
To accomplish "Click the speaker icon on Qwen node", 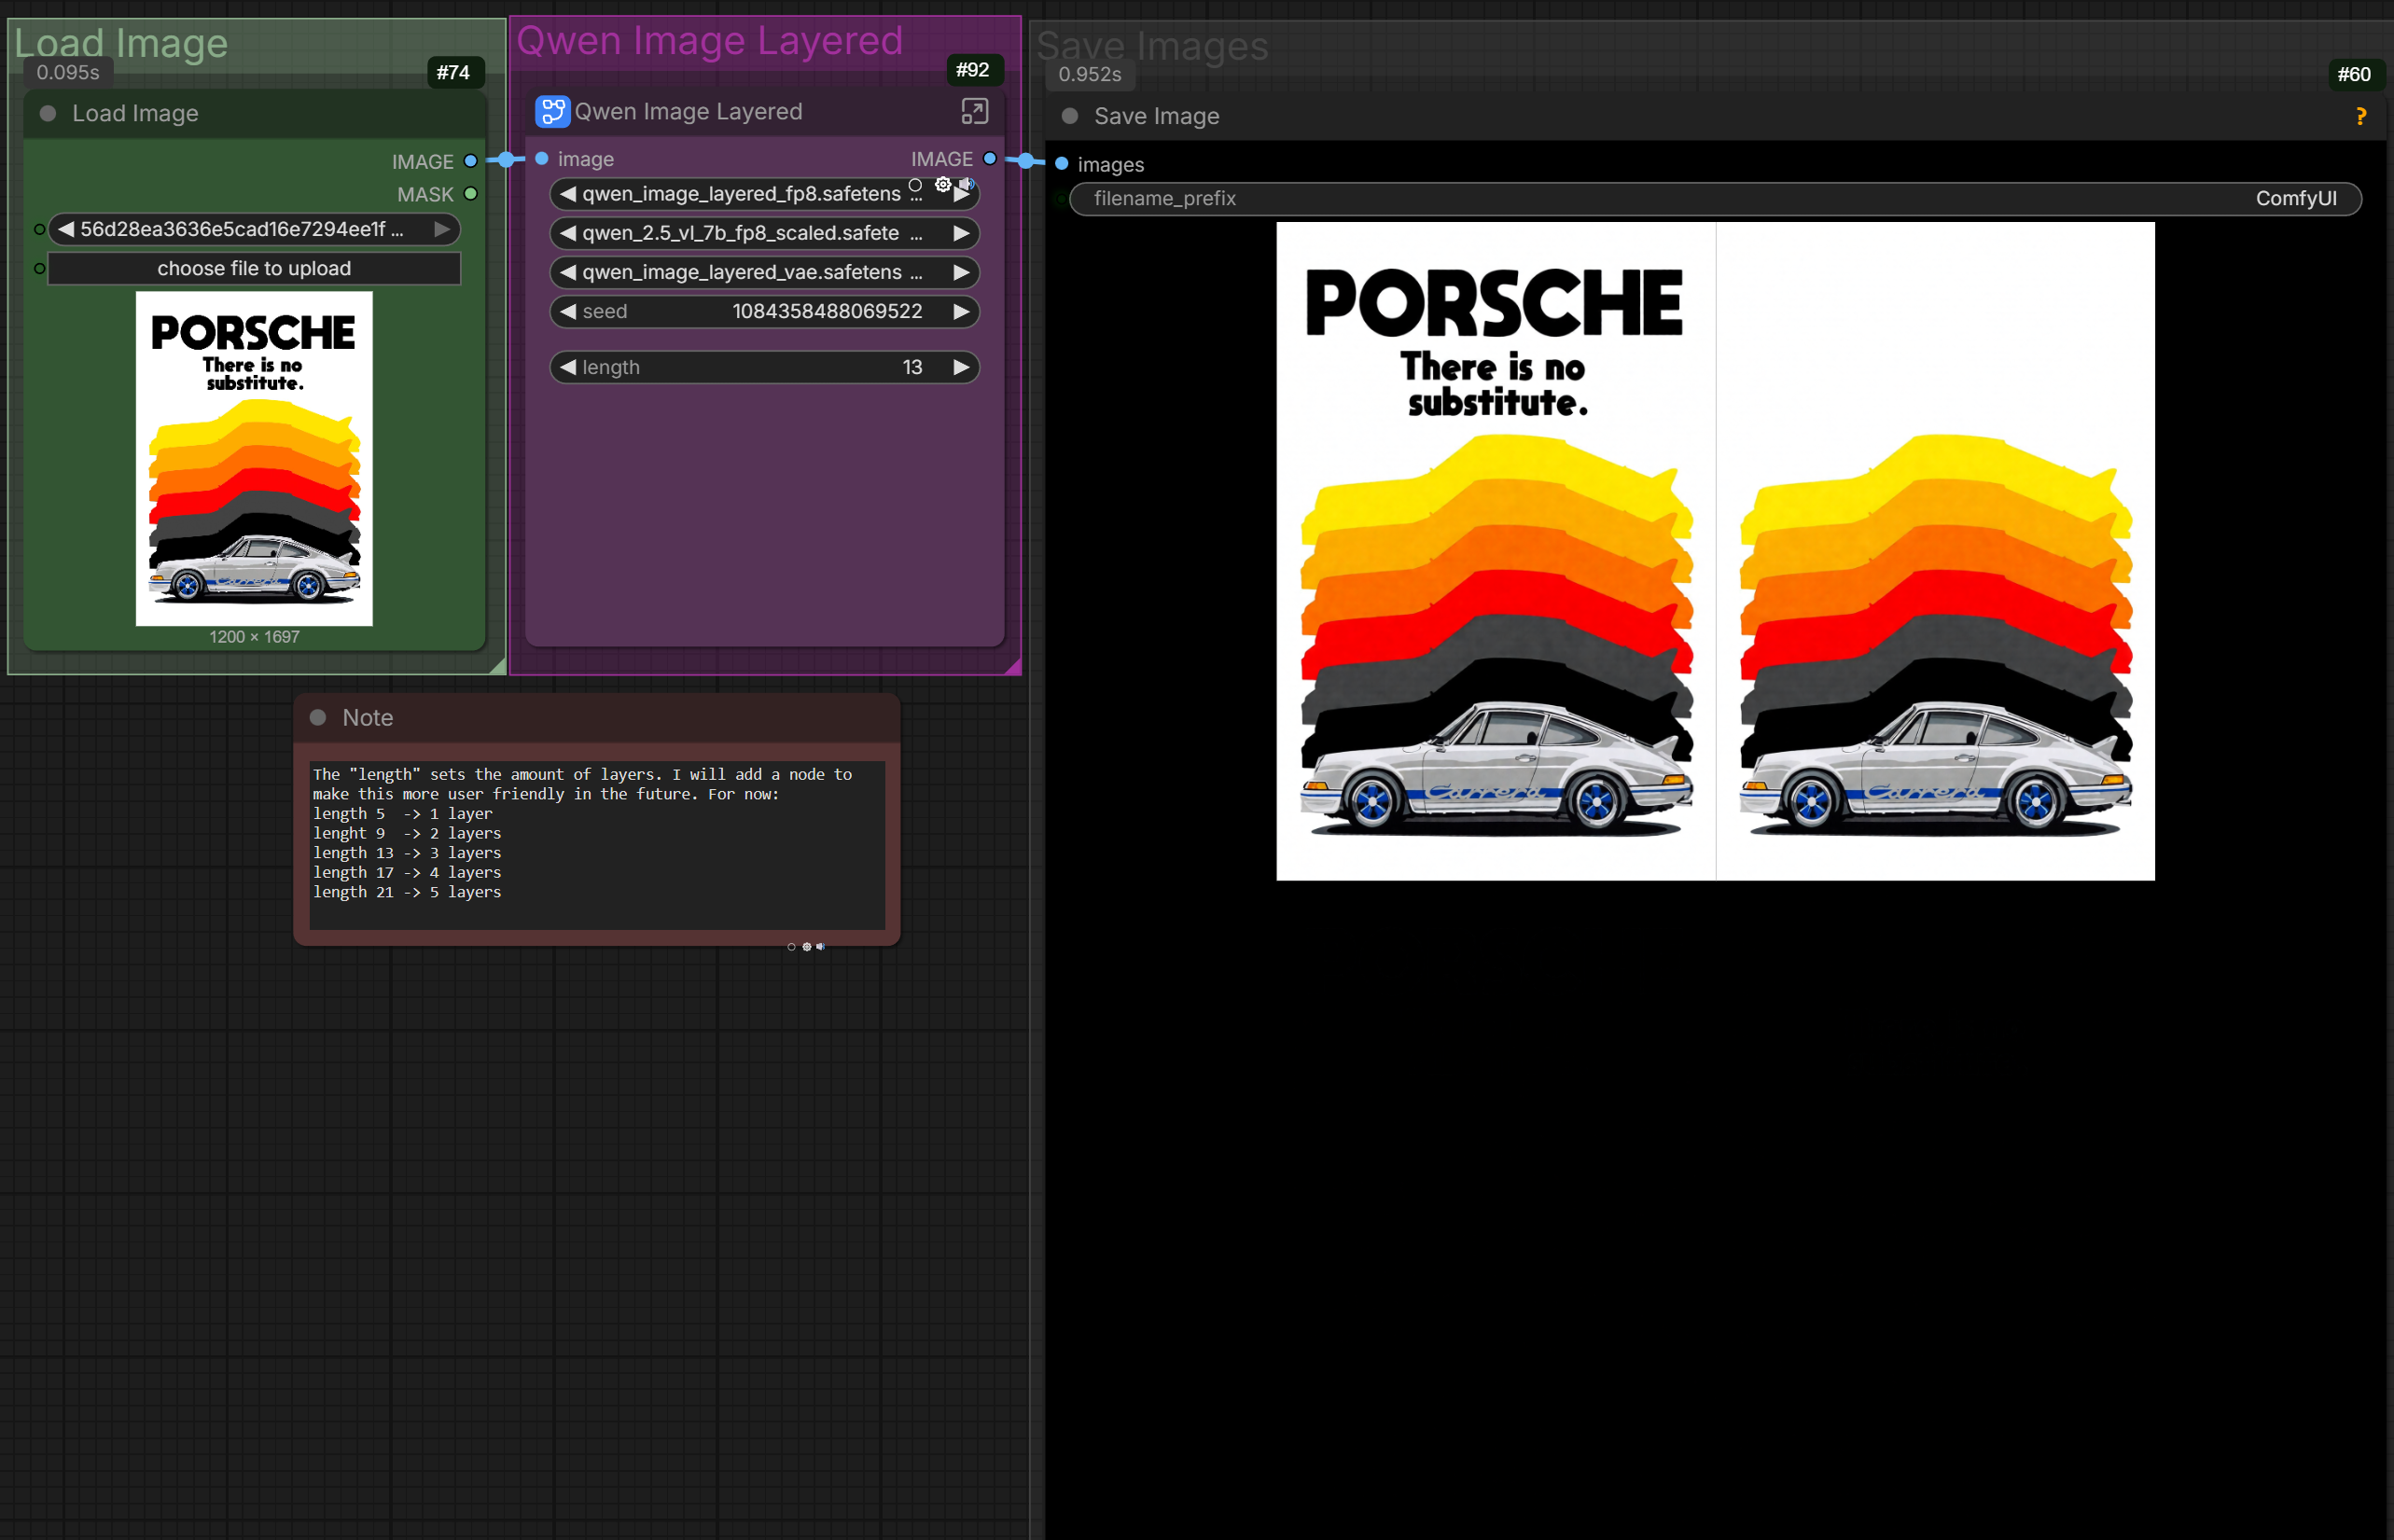I will (966, 184).
